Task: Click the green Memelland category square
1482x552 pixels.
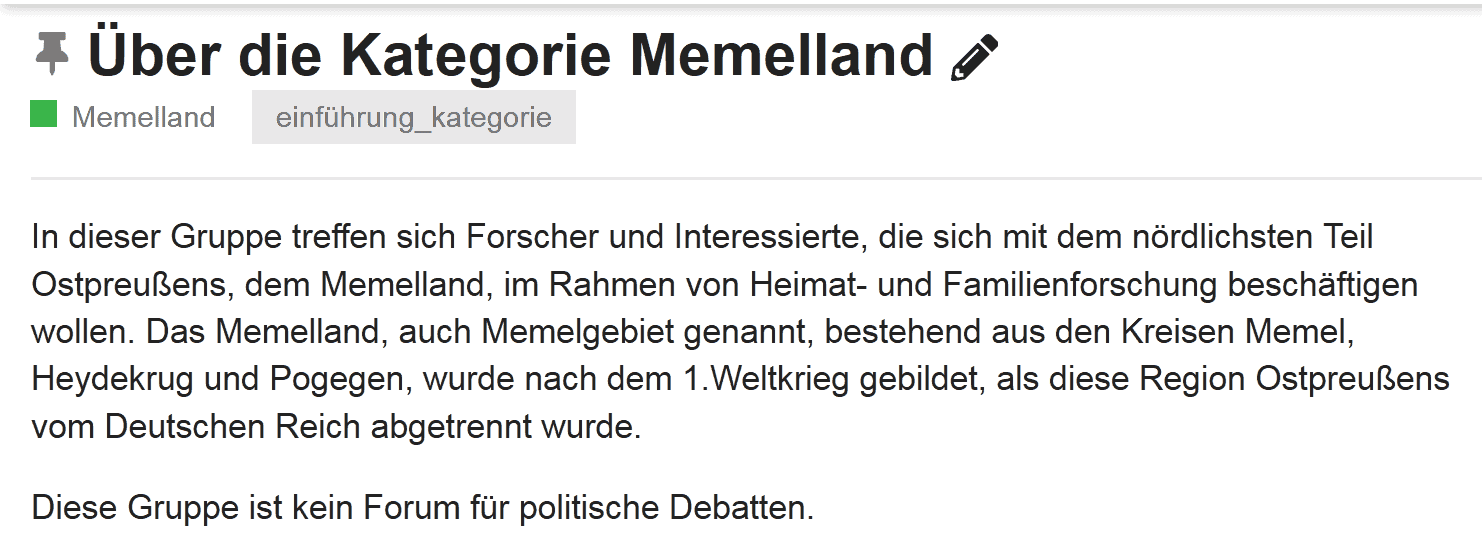Action: pos(43,114)
